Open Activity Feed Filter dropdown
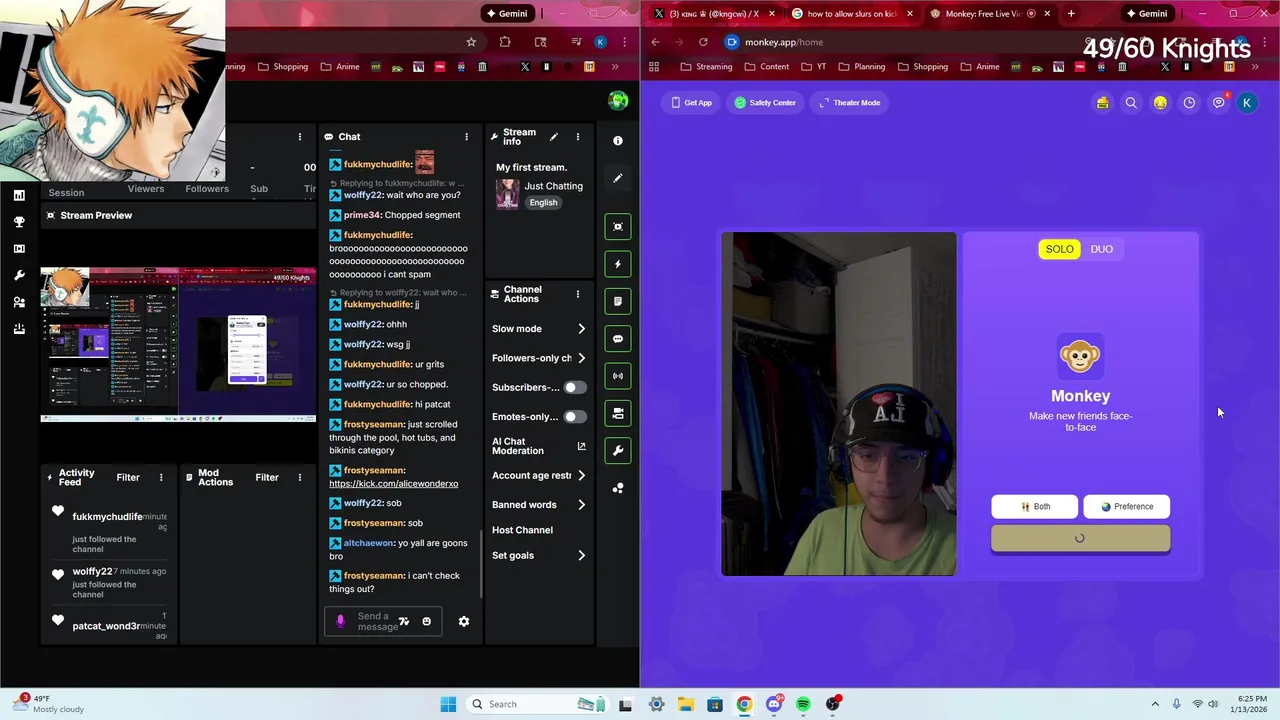This screenshot has height=720, width=1280. tap(128, 478)
